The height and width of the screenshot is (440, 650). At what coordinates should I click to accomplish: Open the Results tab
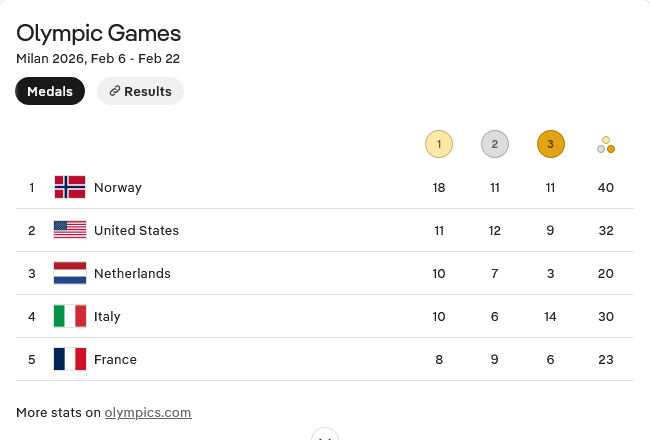pos(140,91)
